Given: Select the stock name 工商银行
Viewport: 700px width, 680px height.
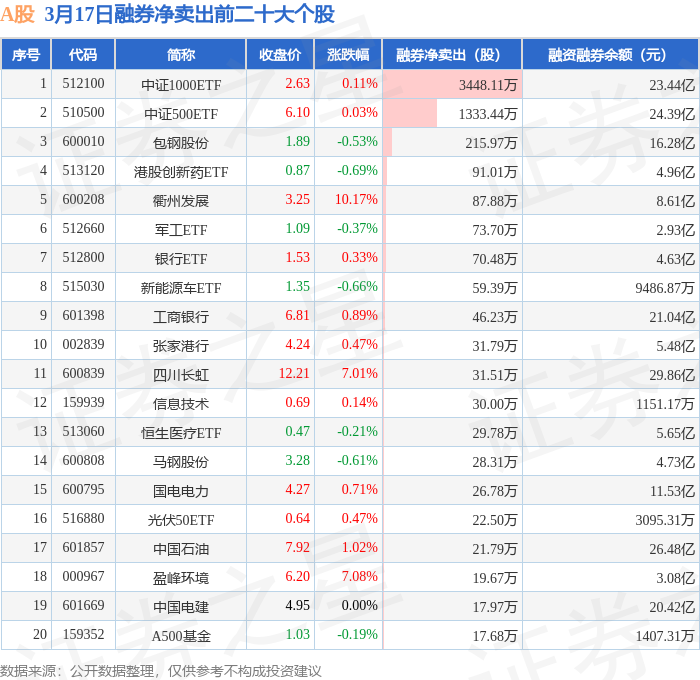Looking at the screenshot, I should point(181,317).
